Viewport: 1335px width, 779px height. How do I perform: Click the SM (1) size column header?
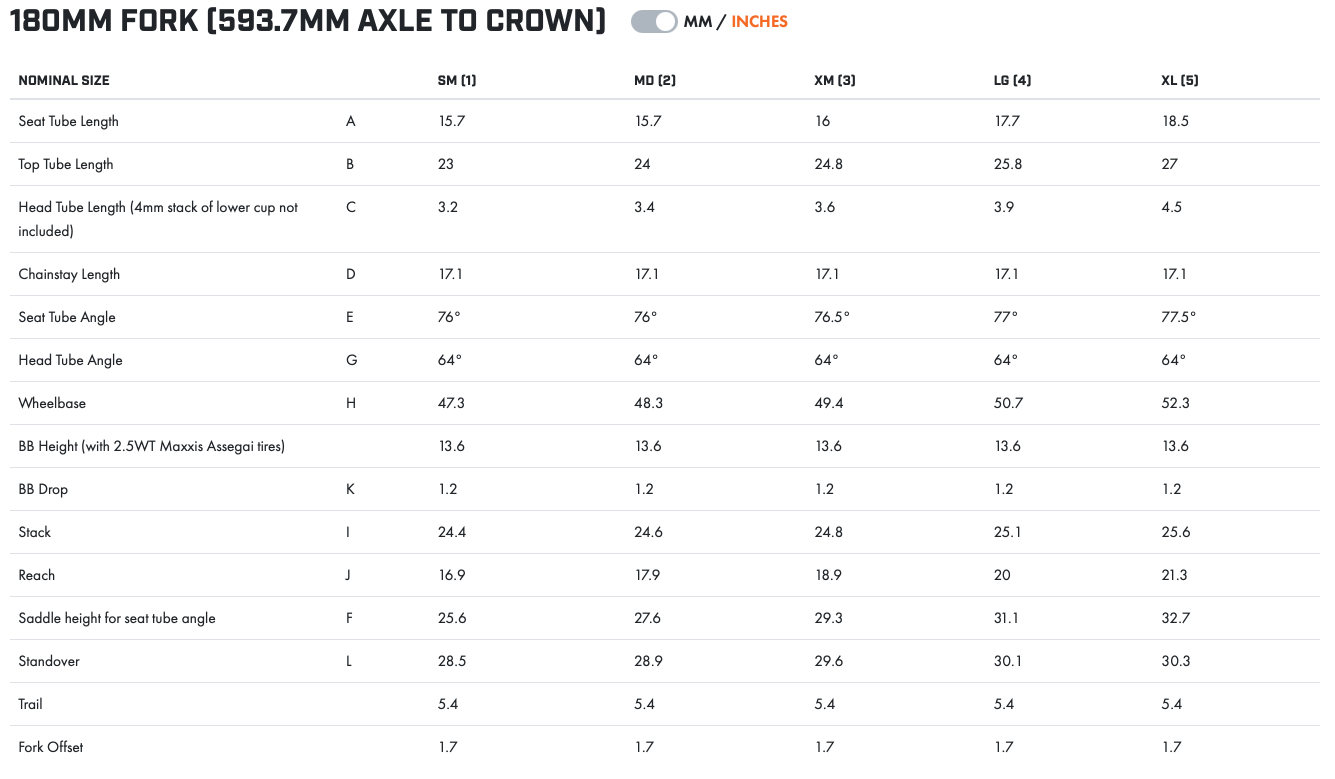point(457,80)
